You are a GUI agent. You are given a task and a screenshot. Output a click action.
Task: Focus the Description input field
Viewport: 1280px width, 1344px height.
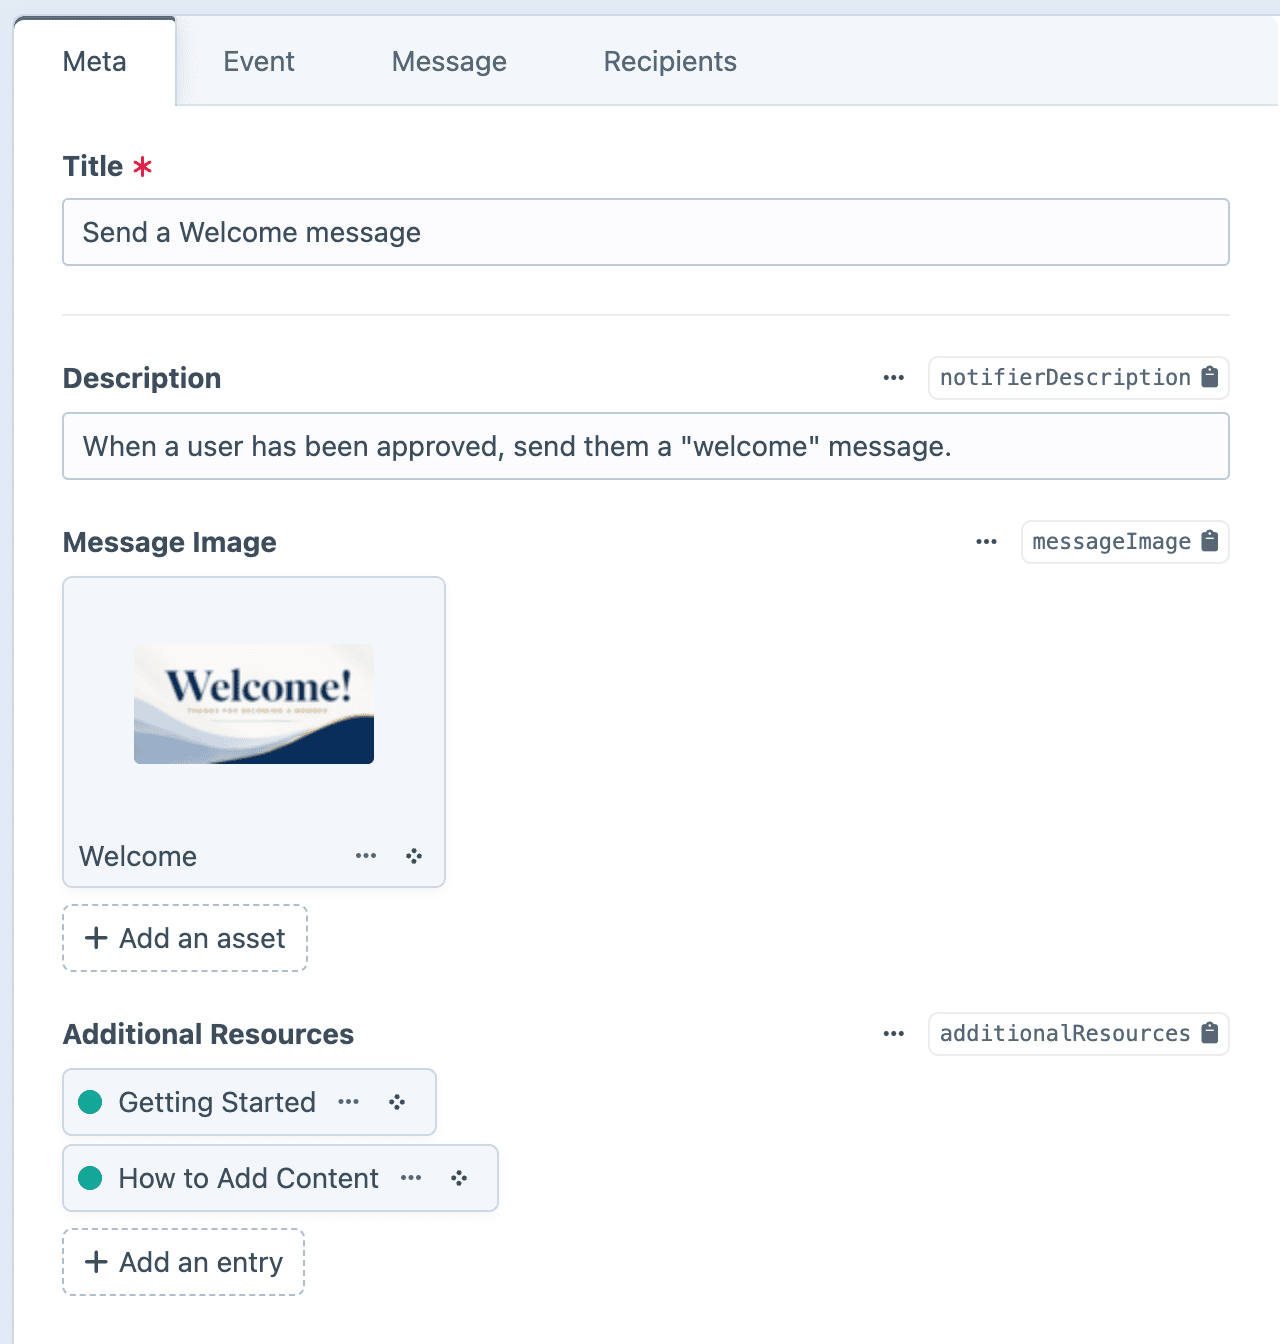[x=646, y=446]
